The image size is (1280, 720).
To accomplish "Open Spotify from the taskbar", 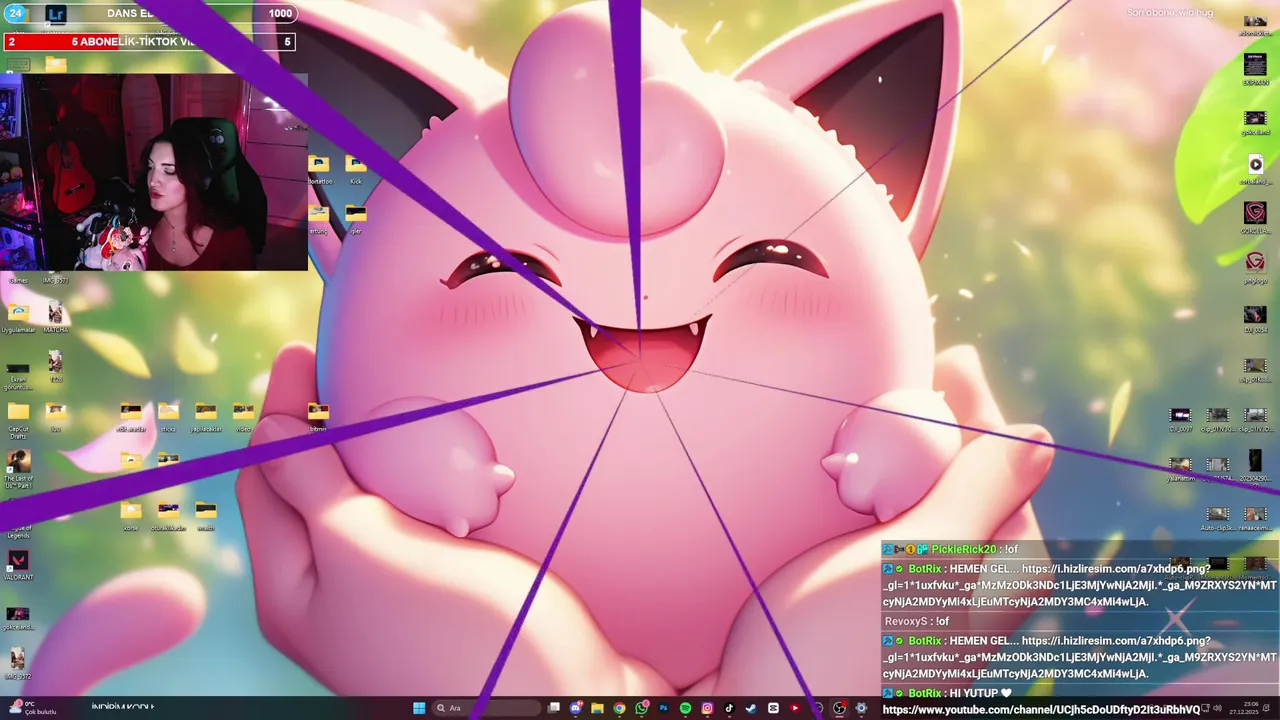I will (x=685, y=708).
